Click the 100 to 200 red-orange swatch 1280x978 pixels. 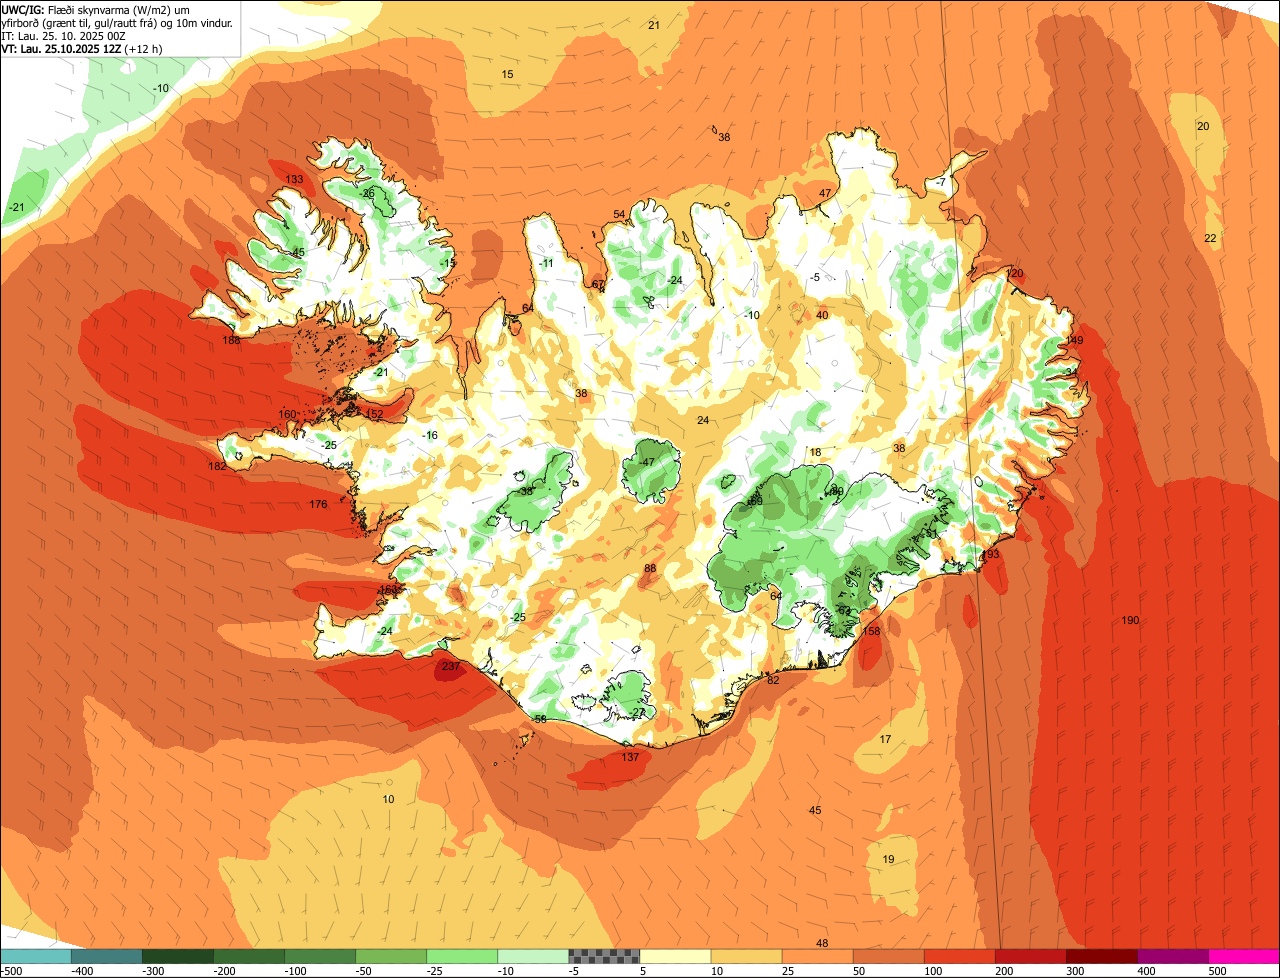tap(959, 956)
